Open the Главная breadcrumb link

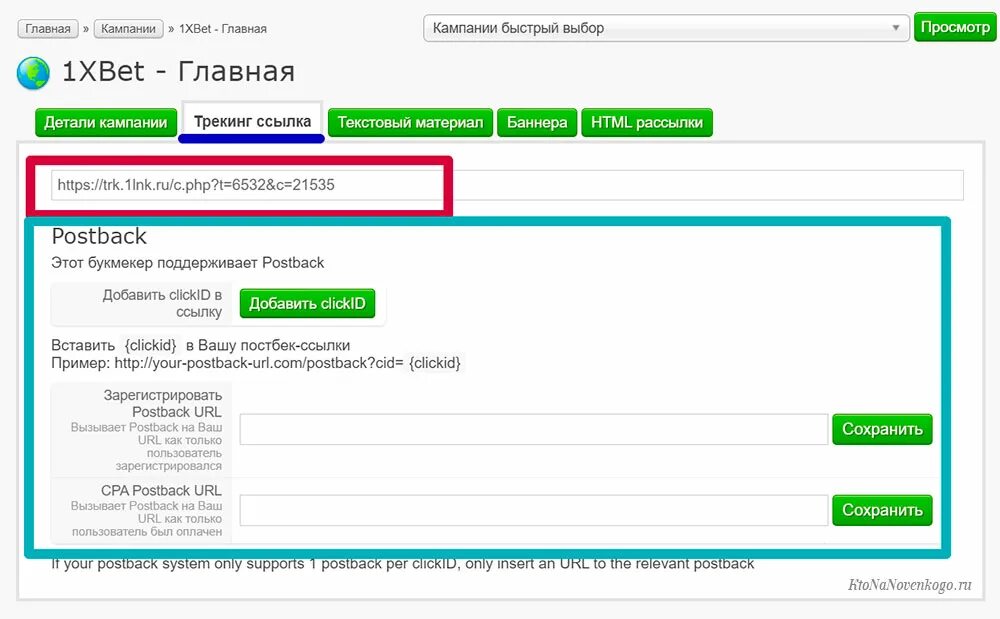(x=48, y=29)
